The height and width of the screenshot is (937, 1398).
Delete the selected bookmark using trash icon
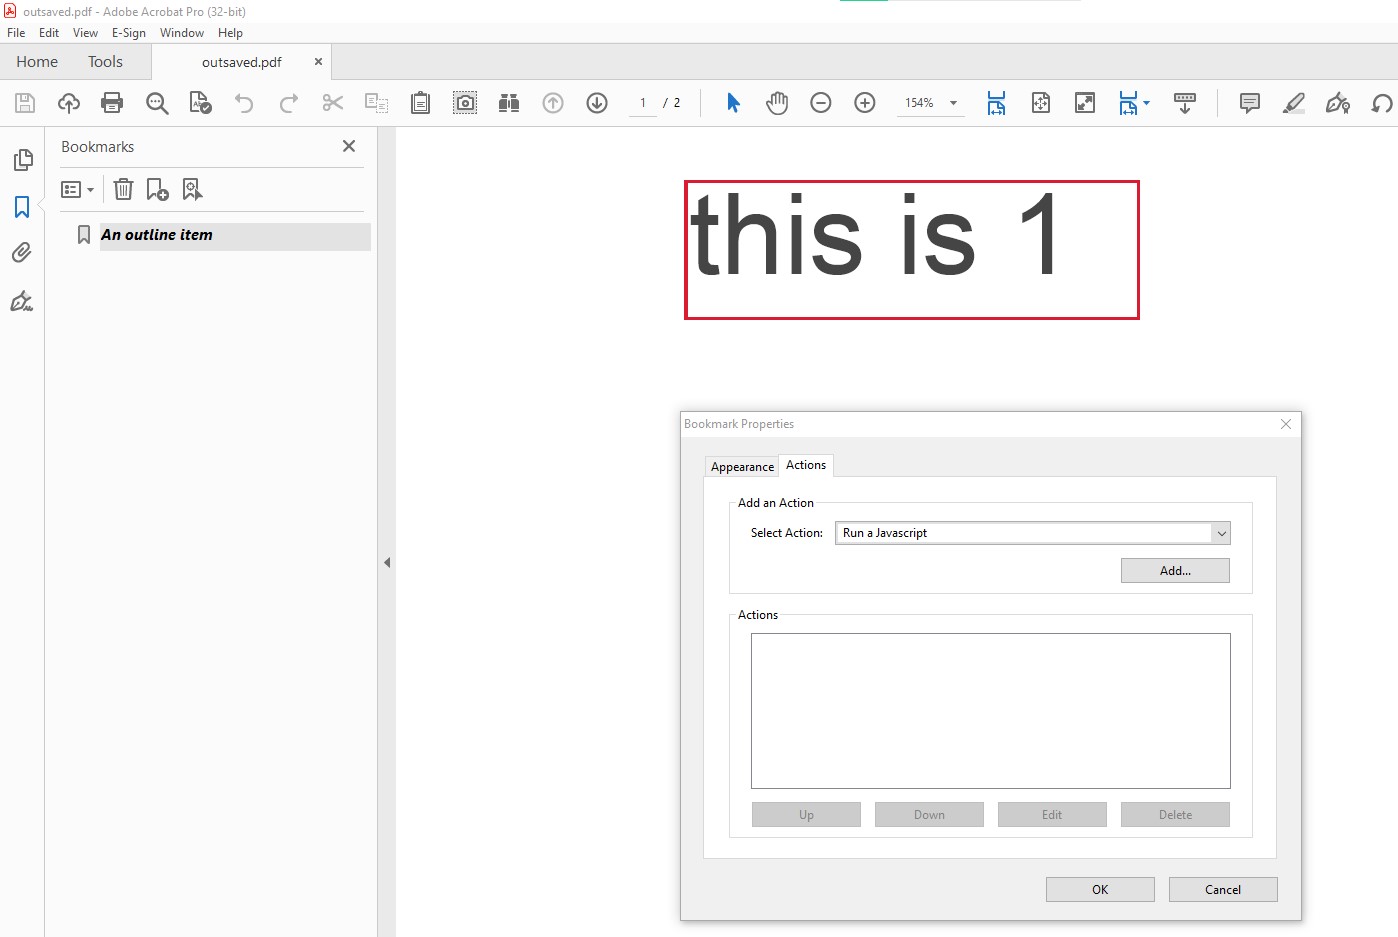pyautogui.click(x=123, y=189)
